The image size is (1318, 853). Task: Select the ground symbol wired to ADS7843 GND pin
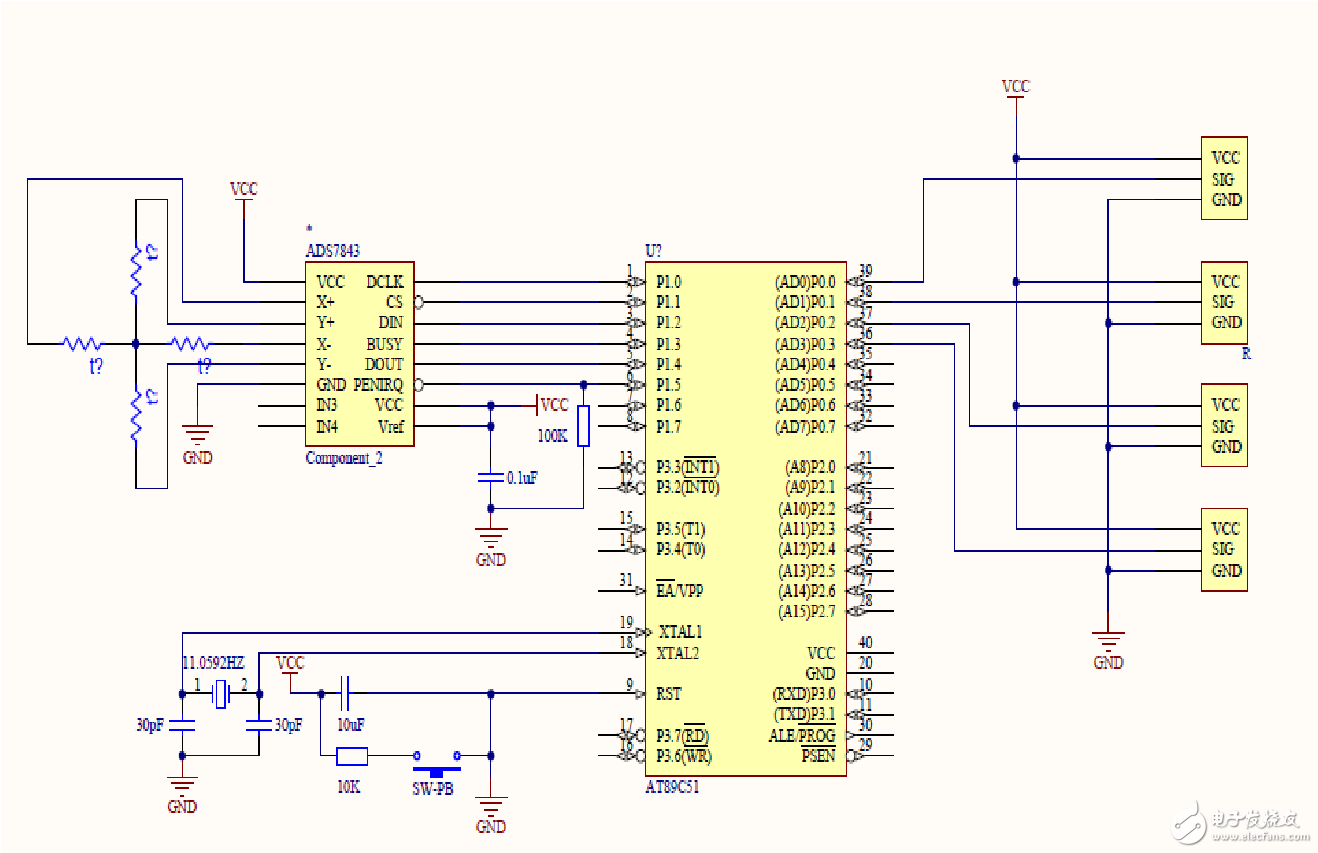[198, 434]
